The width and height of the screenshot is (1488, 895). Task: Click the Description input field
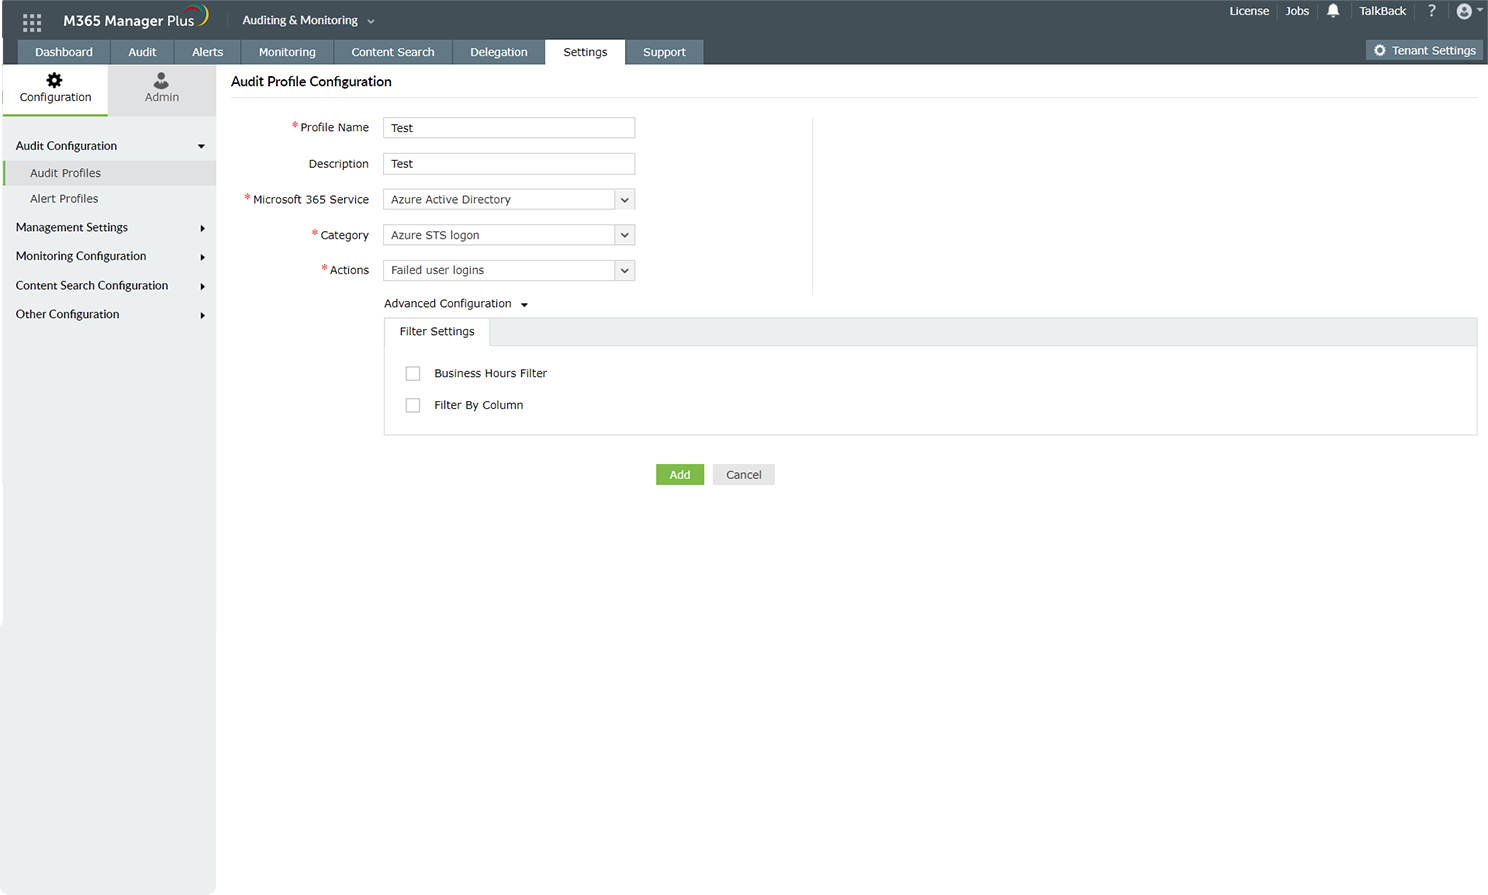click(x=509, y=164)
